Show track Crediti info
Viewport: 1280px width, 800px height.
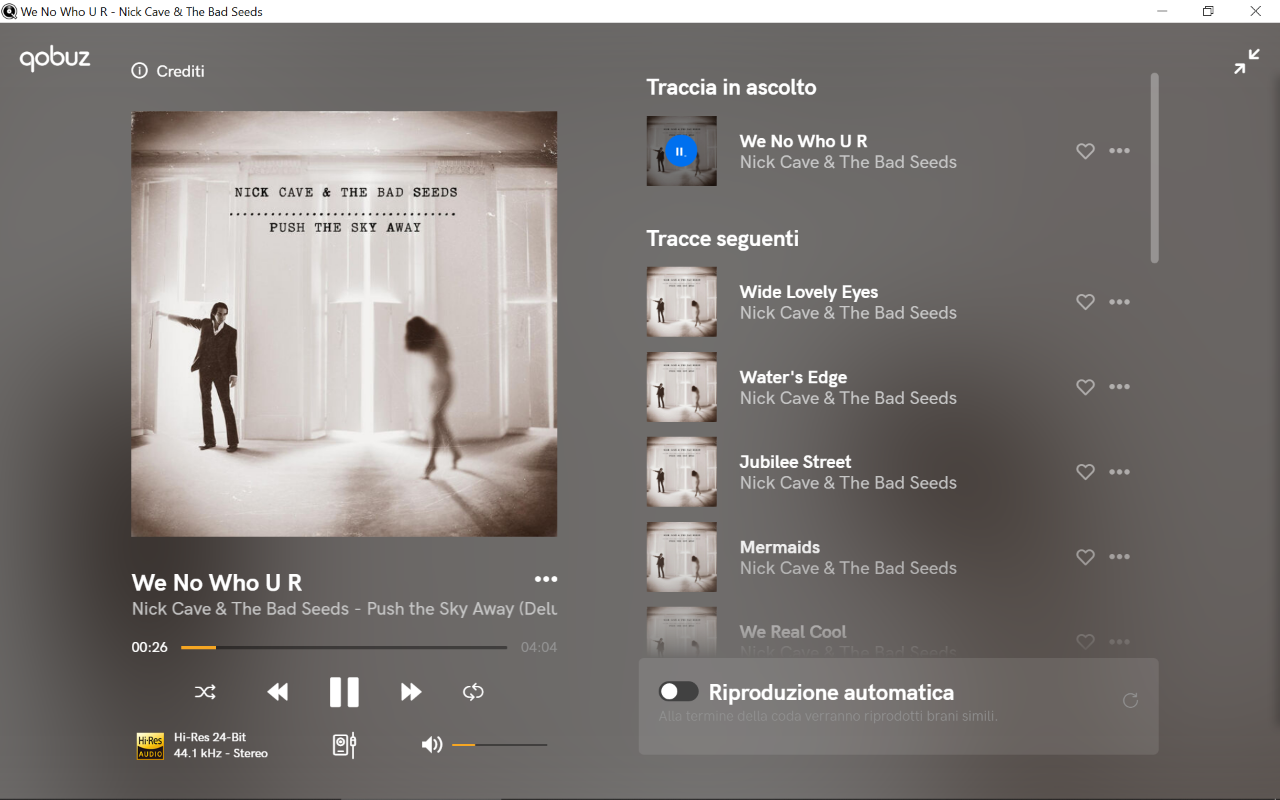pyautogui.click(x=168, y=71)
